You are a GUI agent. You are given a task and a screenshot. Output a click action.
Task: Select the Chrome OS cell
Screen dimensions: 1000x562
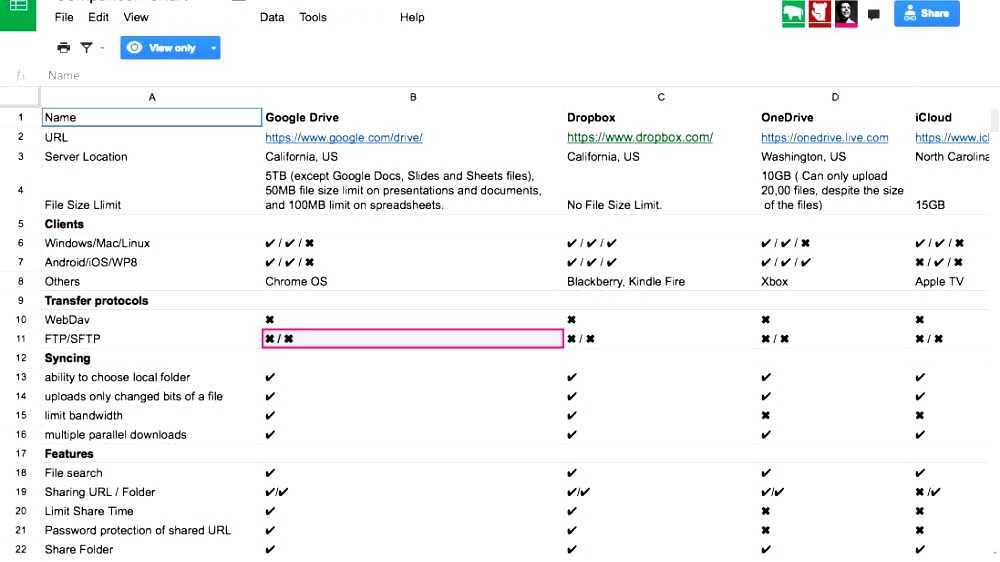point(413,281)
